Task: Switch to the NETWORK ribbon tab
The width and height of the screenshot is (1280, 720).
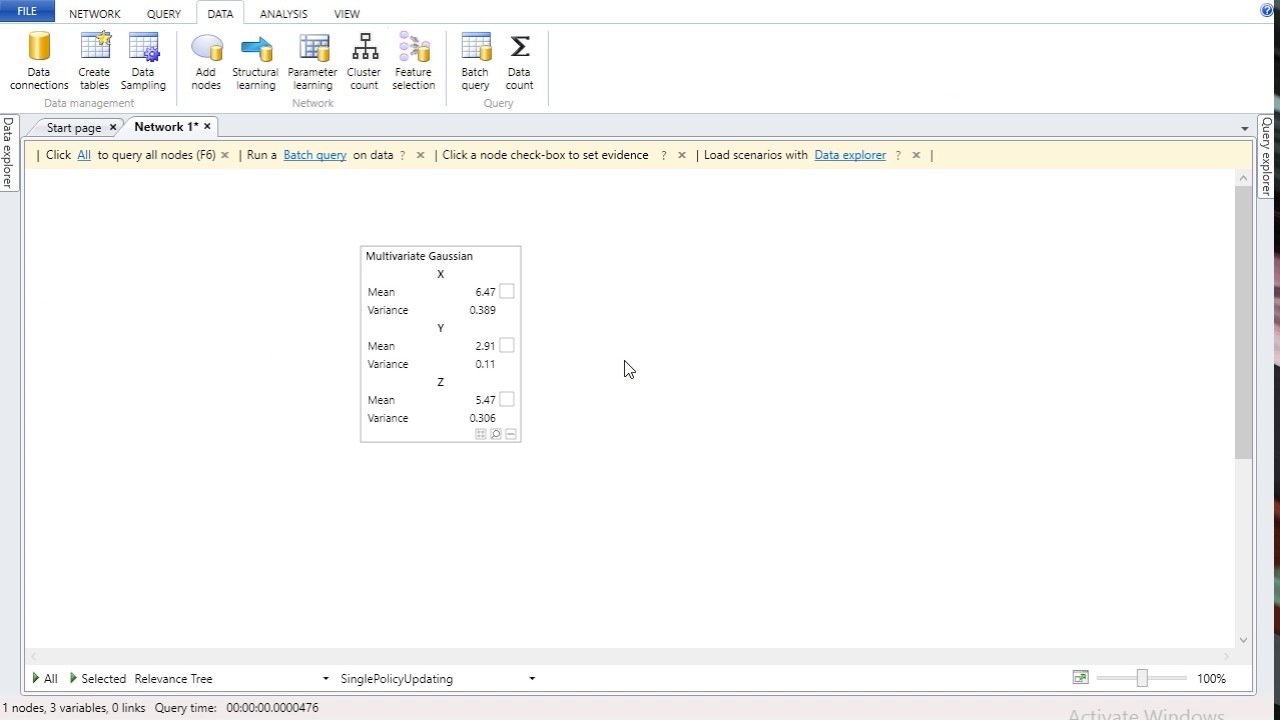Action: click(x=95, y=14)
